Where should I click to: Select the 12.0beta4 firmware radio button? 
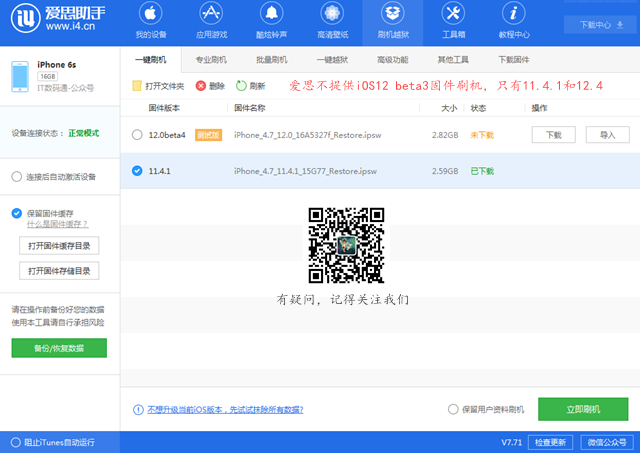click(x=137, y=135)
